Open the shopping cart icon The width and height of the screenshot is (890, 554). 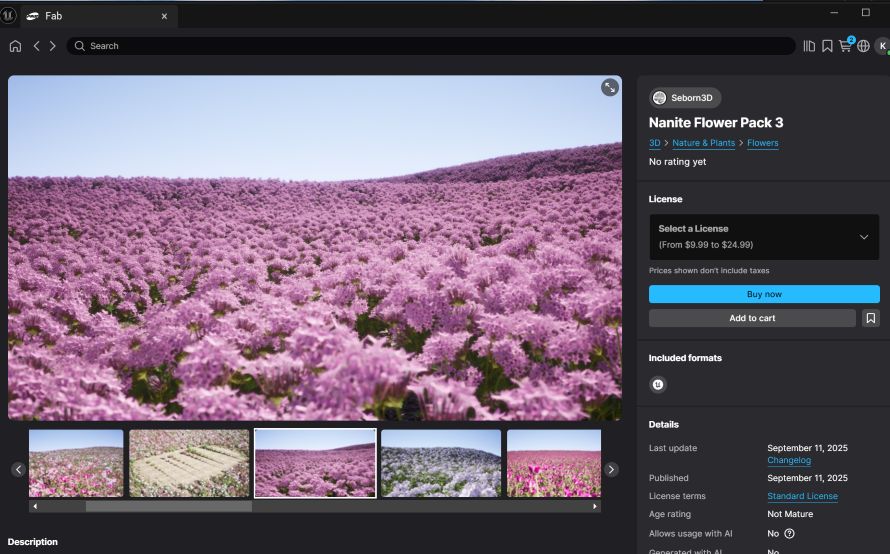pyautogui.click(x=845, y=46)
